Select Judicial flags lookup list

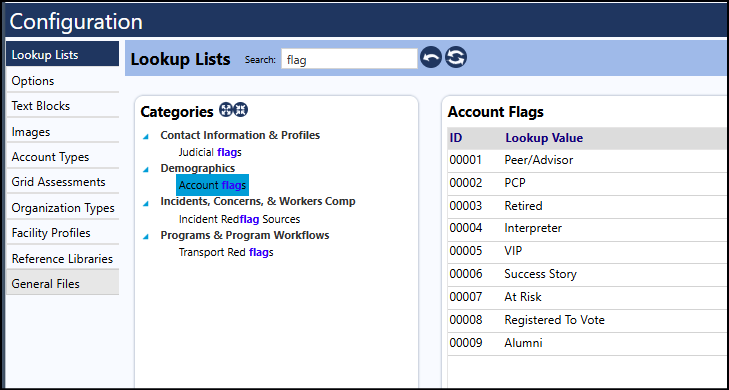coord(210,152)
